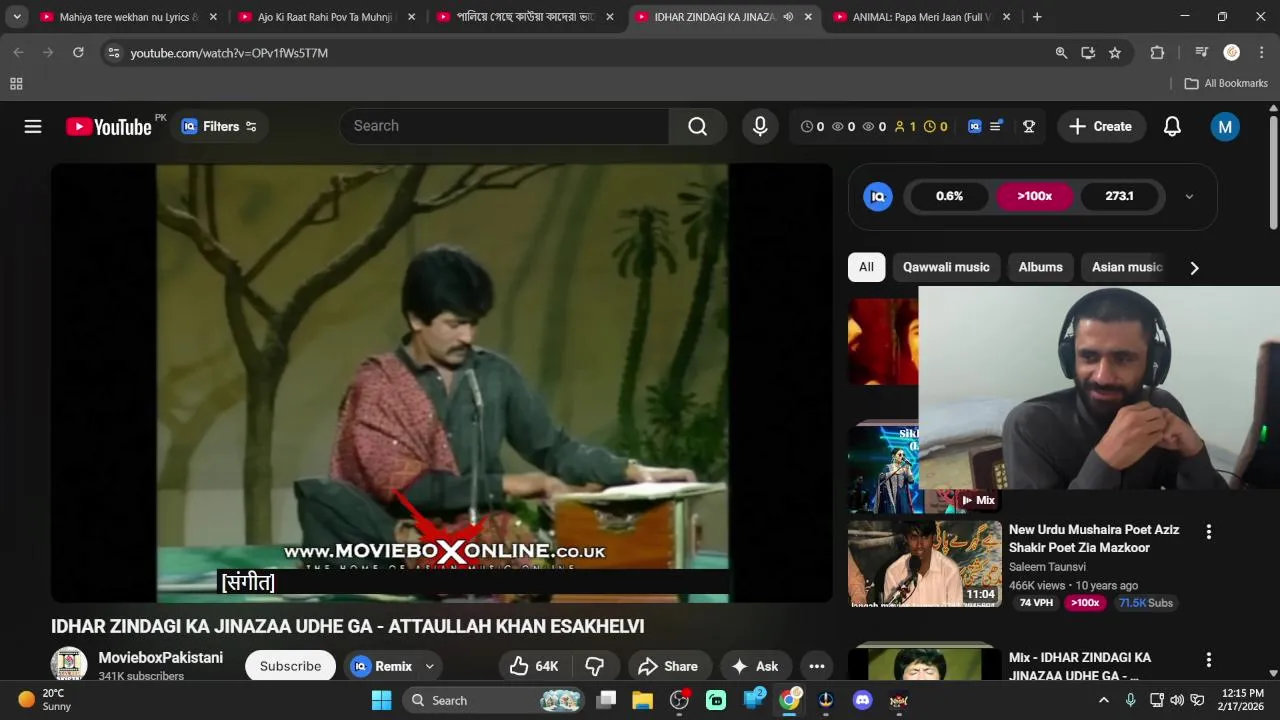
Task: Open the vidIQ trophy achievements icon
Action: 1028,127
